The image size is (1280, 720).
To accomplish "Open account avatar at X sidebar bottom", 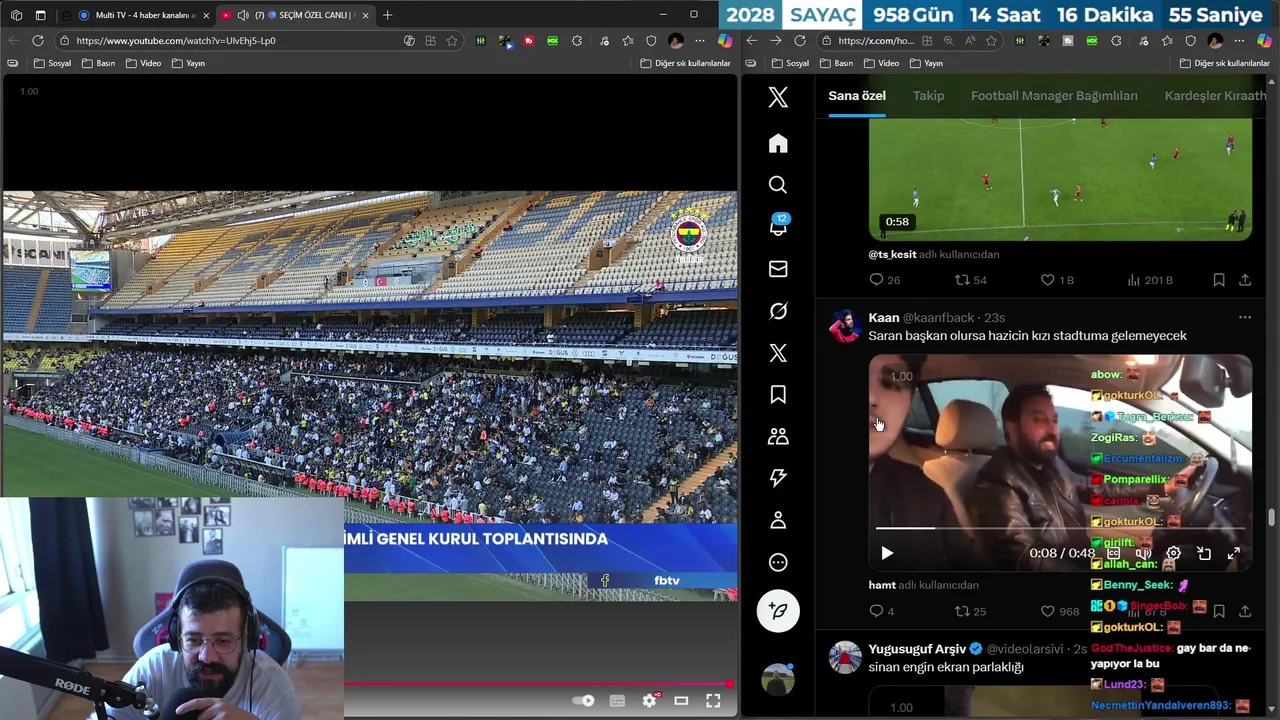I will 778,679.
